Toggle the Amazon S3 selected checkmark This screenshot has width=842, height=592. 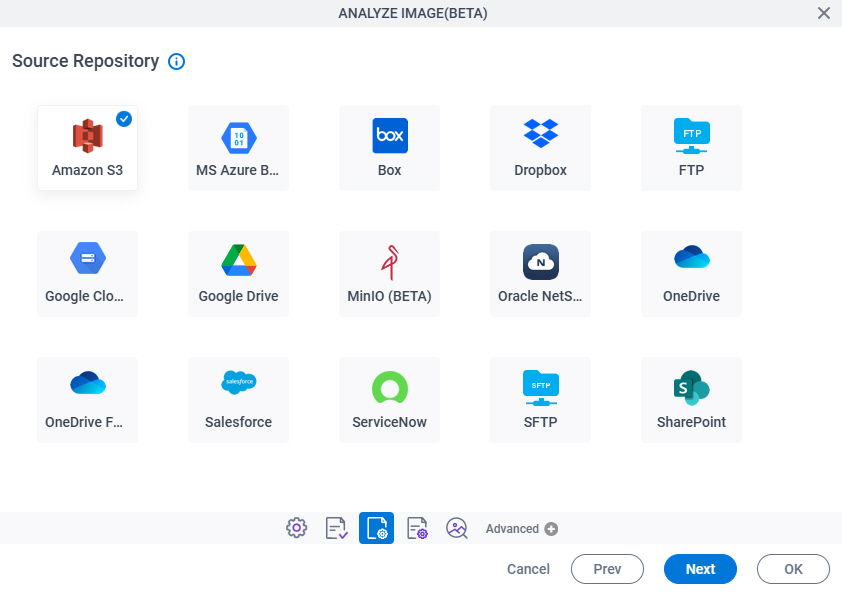pyautogui.click(x=124, y=119)
